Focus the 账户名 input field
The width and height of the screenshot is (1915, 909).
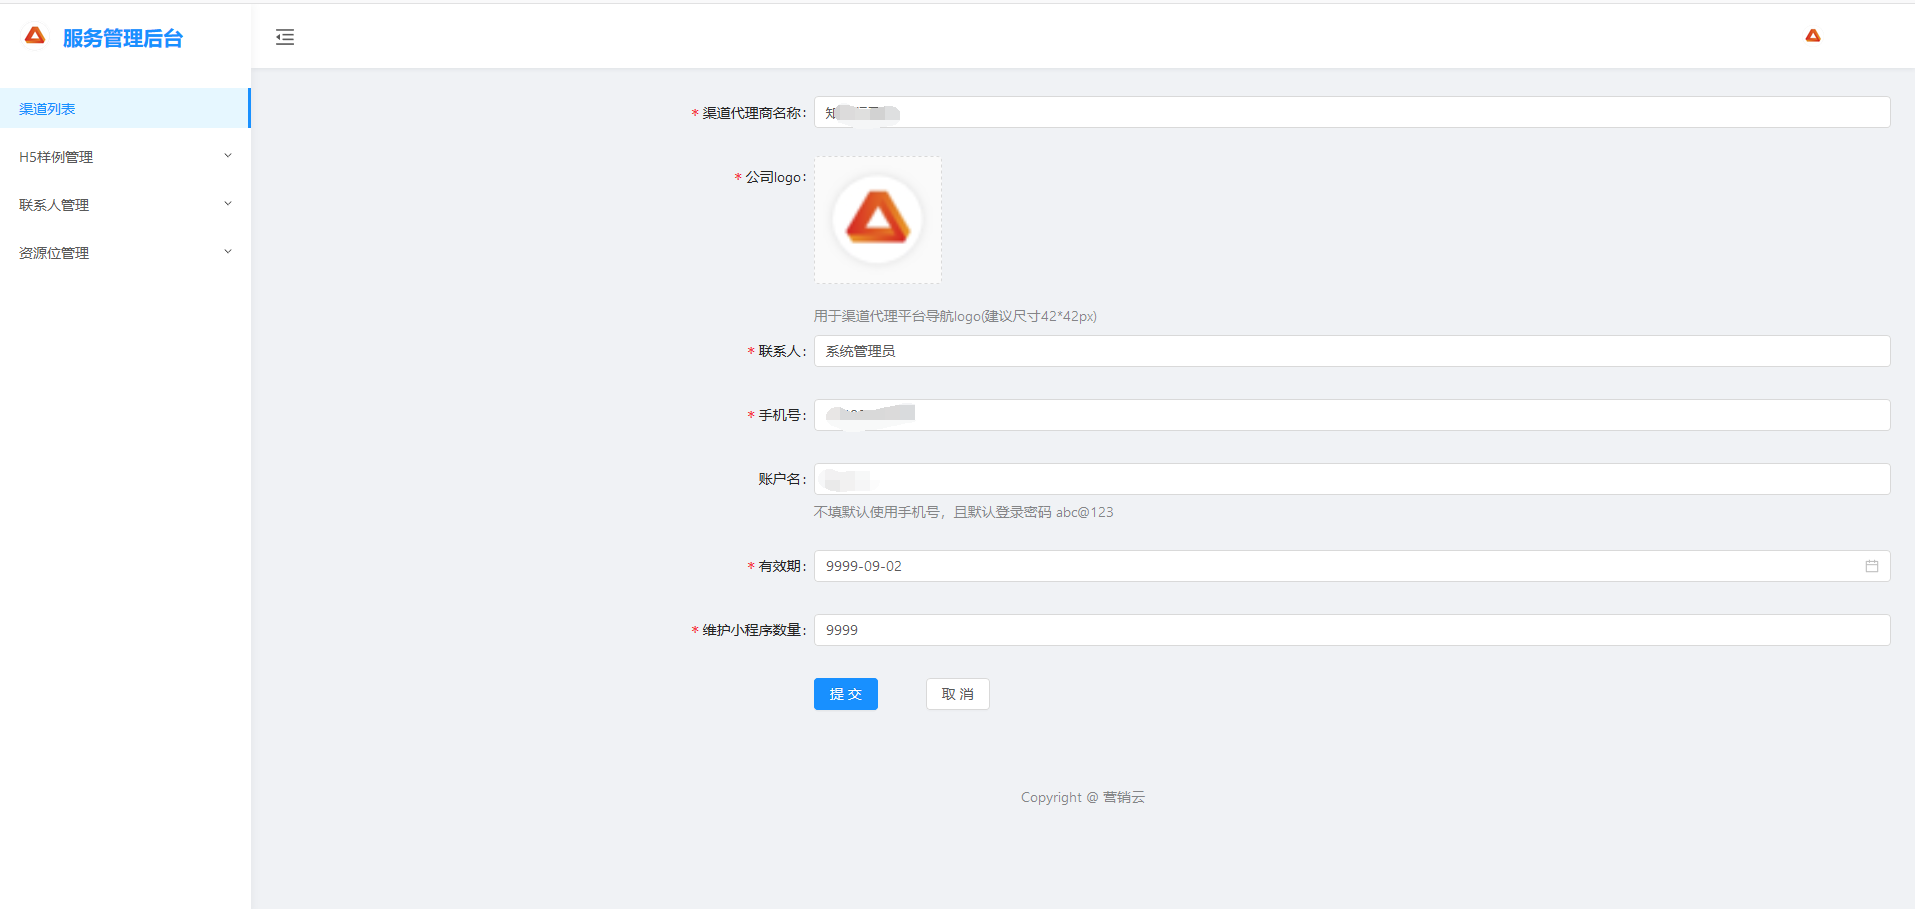click(x=1352, y=479)
